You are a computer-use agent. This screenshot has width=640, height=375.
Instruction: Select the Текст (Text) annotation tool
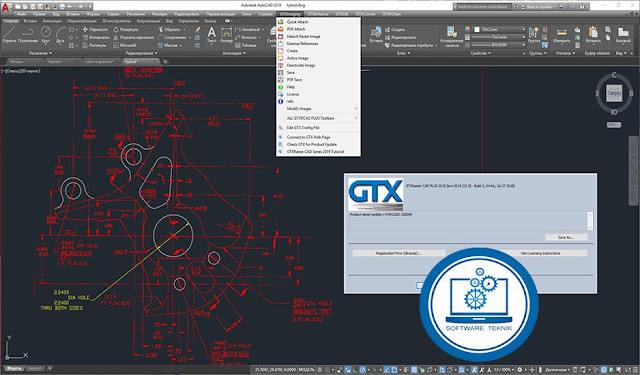tap(211, 34)
